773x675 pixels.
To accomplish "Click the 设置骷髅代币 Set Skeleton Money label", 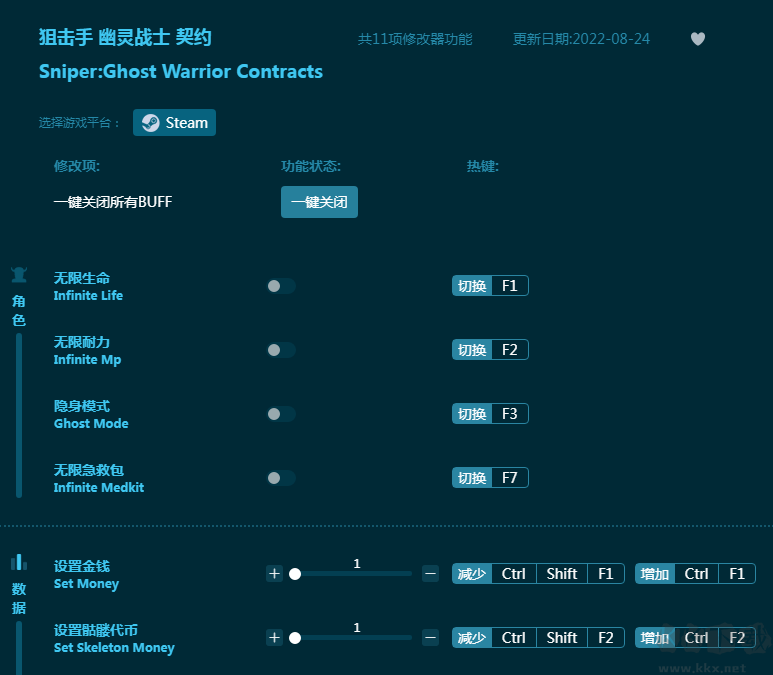I will tap(114, 639).
